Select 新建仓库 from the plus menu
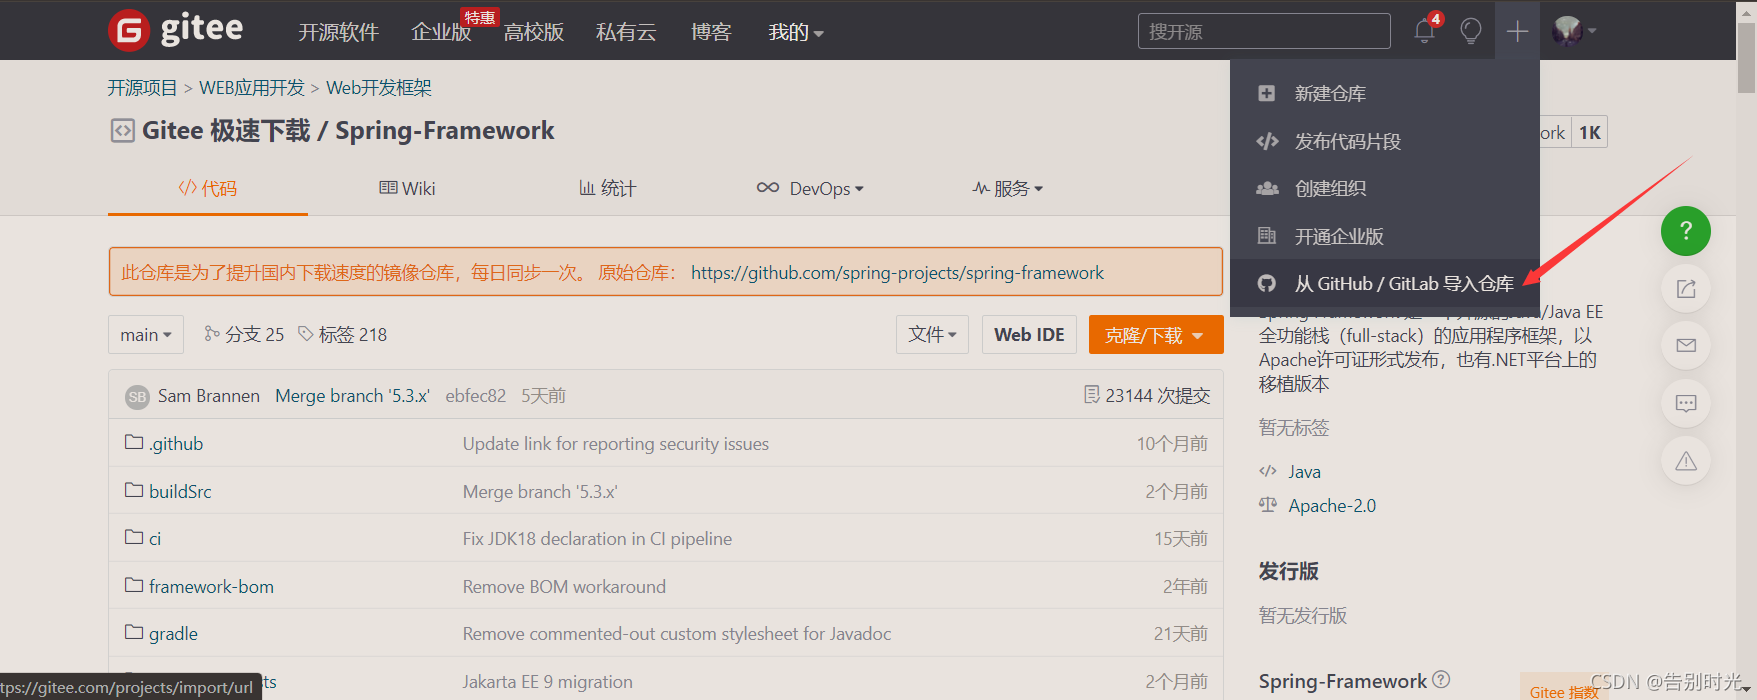This screenshot has height=700, width=1757. pyautogui.click(x=1385, y=93)
